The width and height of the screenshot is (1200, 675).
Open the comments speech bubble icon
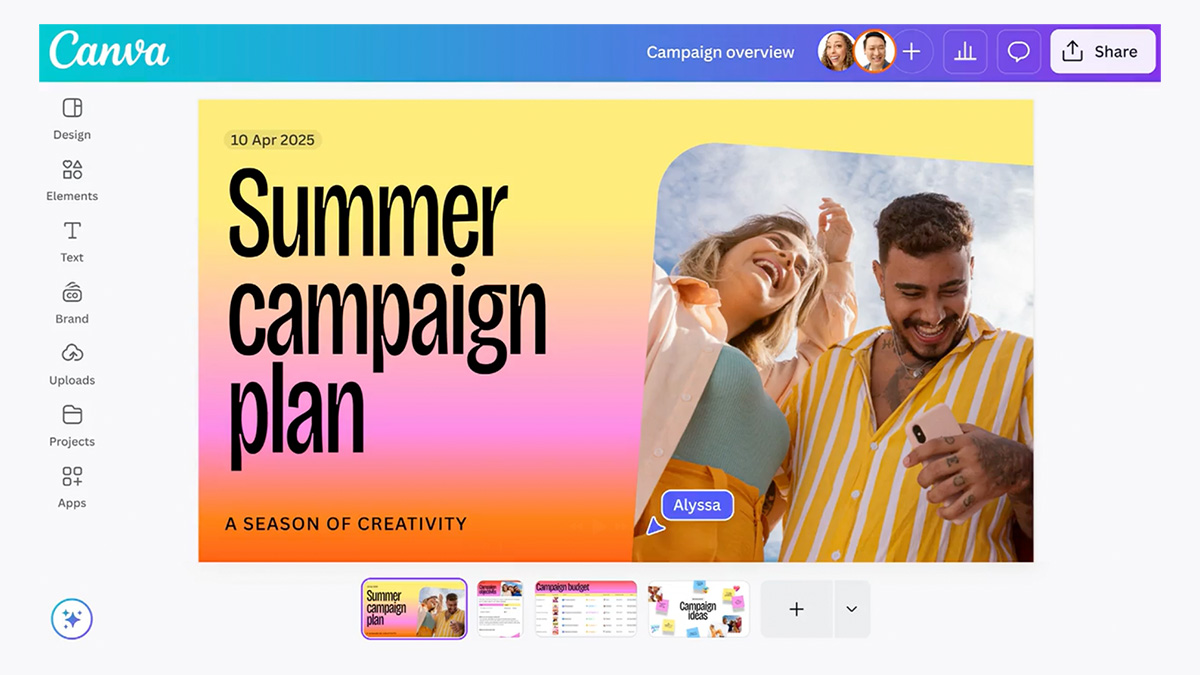click(1019, 52)
